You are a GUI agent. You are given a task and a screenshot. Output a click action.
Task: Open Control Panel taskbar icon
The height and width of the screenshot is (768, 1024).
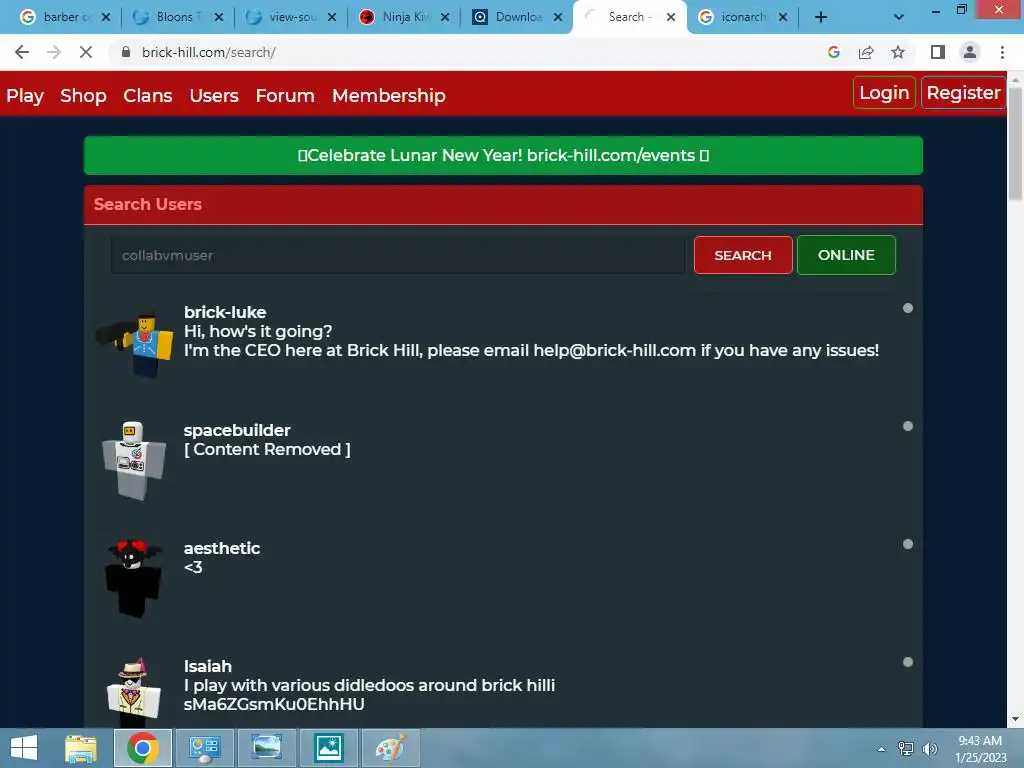tap(204, 748)
